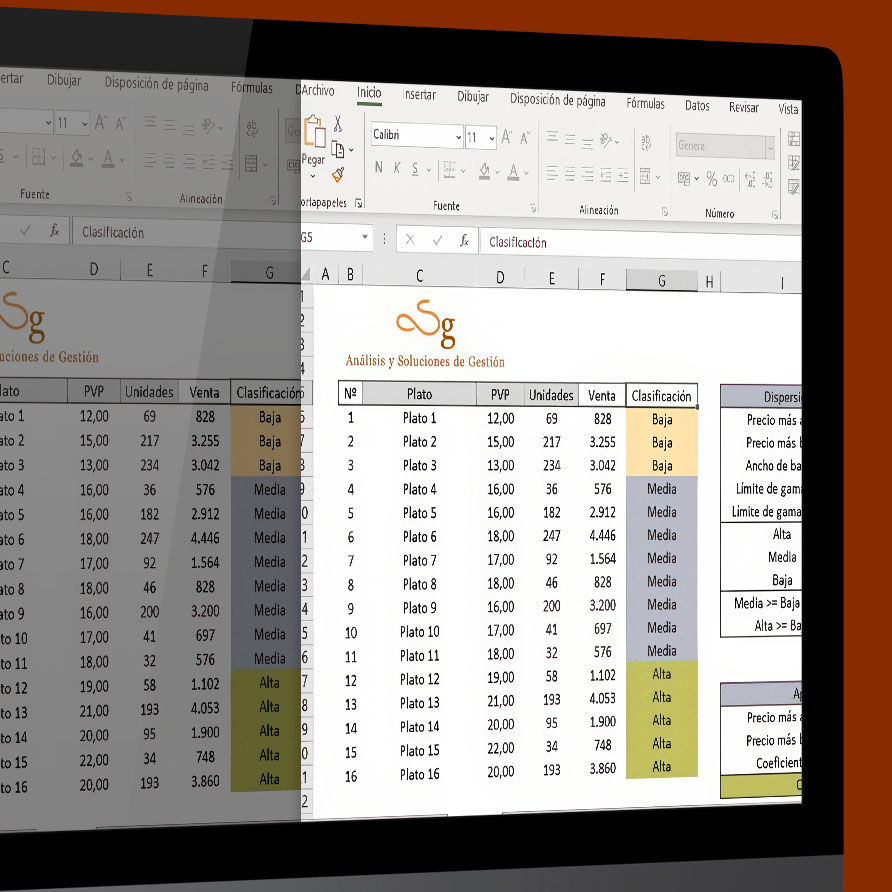The height and width of the screenshot is (892, 892).
Task: Toggle bold N formatting
Action: pos(379,167)
